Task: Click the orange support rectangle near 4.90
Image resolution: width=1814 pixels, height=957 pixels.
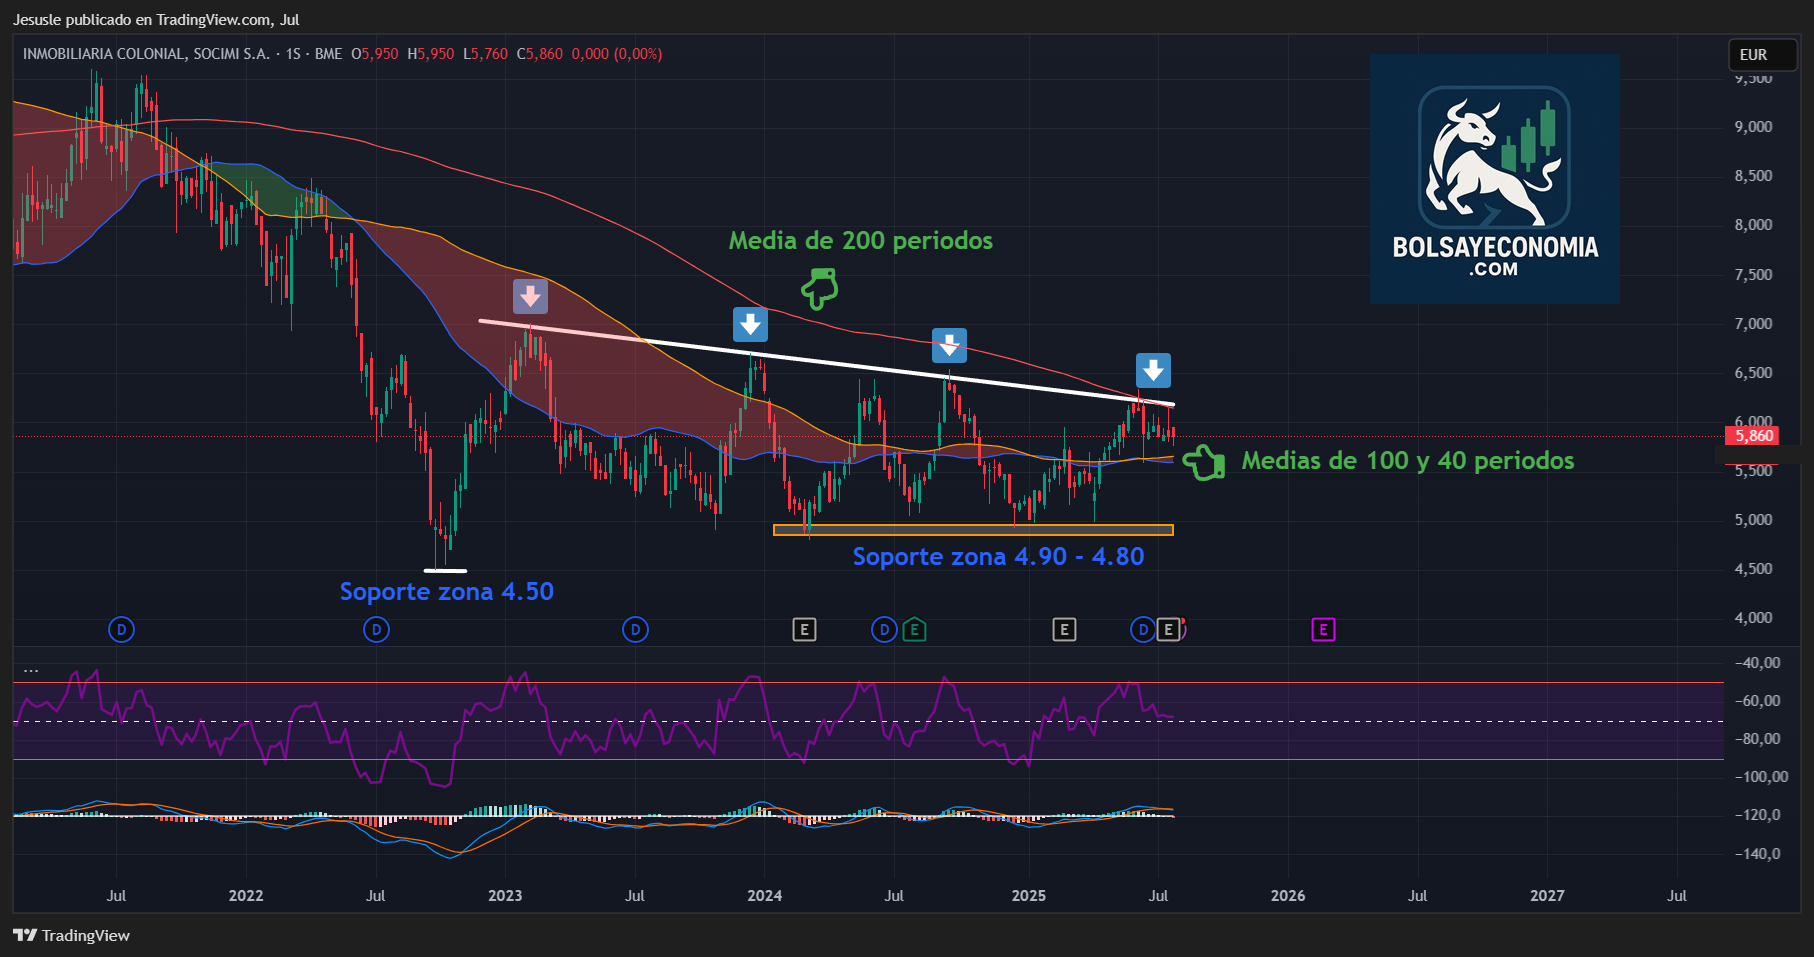Action: [973, 530]
